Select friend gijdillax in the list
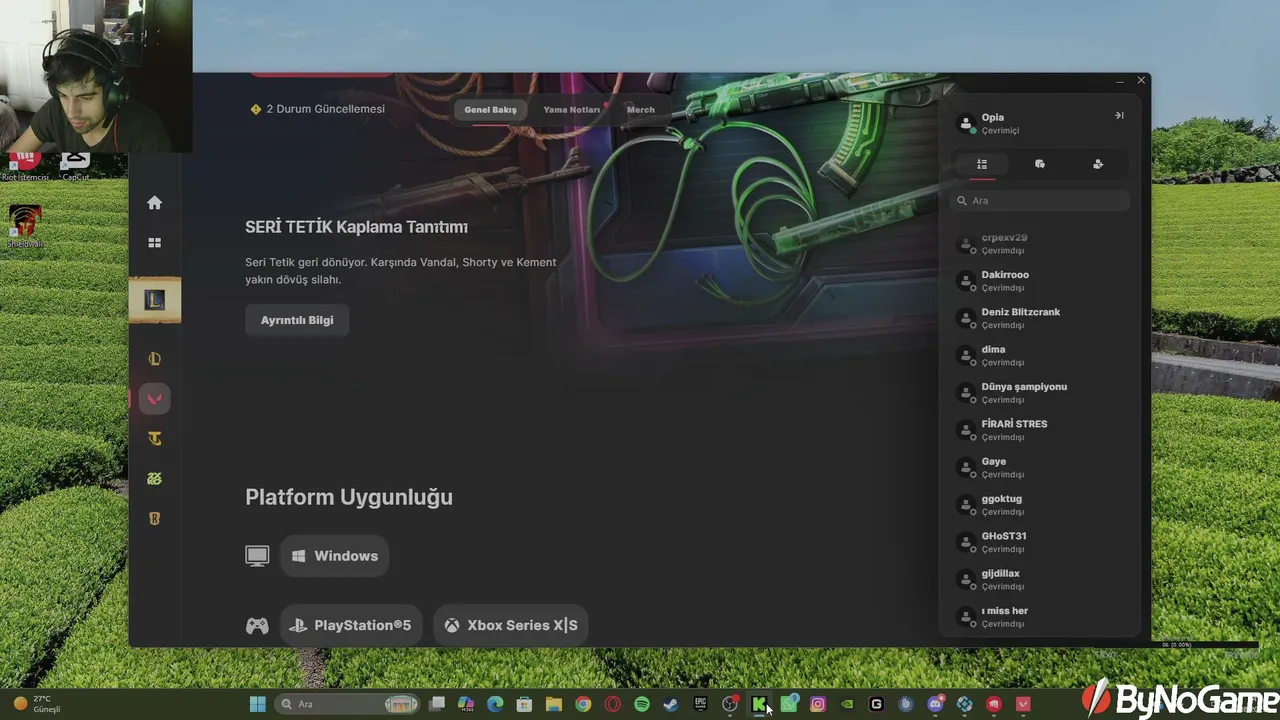 point(1040,579)
